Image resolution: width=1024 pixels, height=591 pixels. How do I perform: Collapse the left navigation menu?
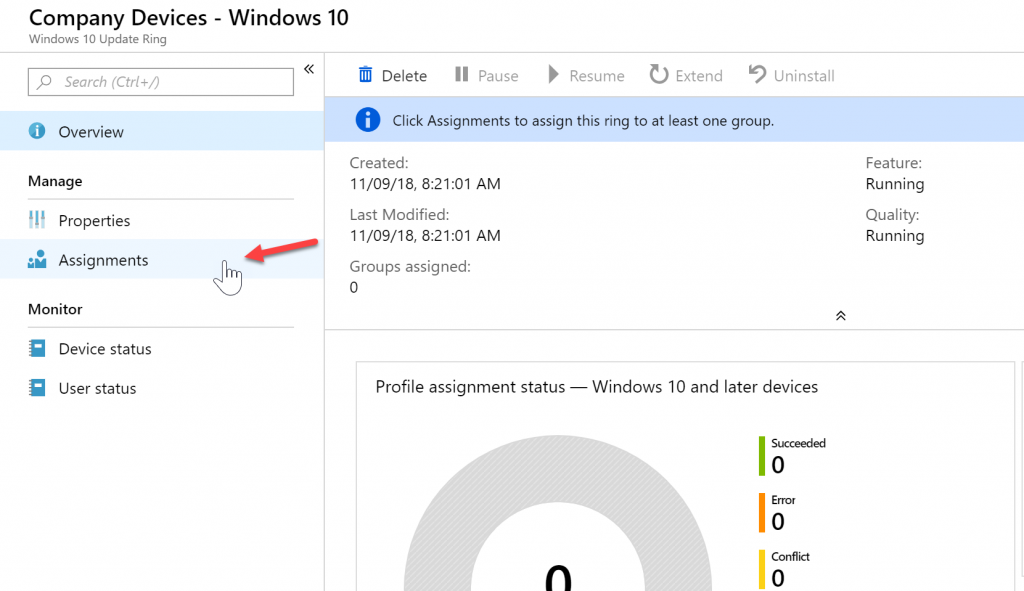pyautogui.click(x=309, y=69)
